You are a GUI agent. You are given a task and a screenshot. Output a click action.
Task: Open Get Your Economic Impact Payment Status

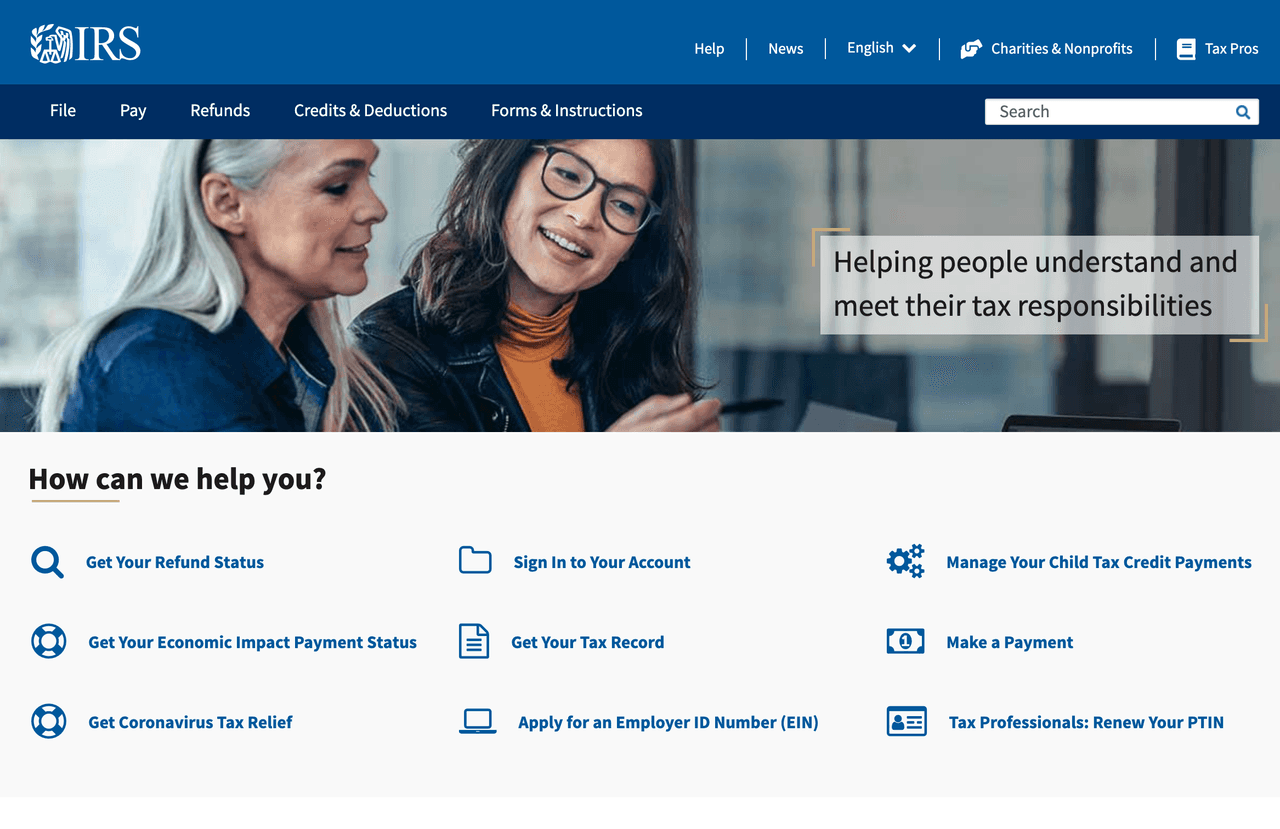tap(252, 642)
